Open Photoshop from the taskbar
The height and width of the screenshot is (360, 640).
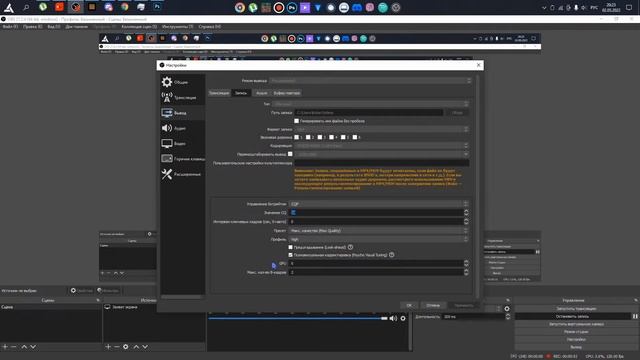157,7
